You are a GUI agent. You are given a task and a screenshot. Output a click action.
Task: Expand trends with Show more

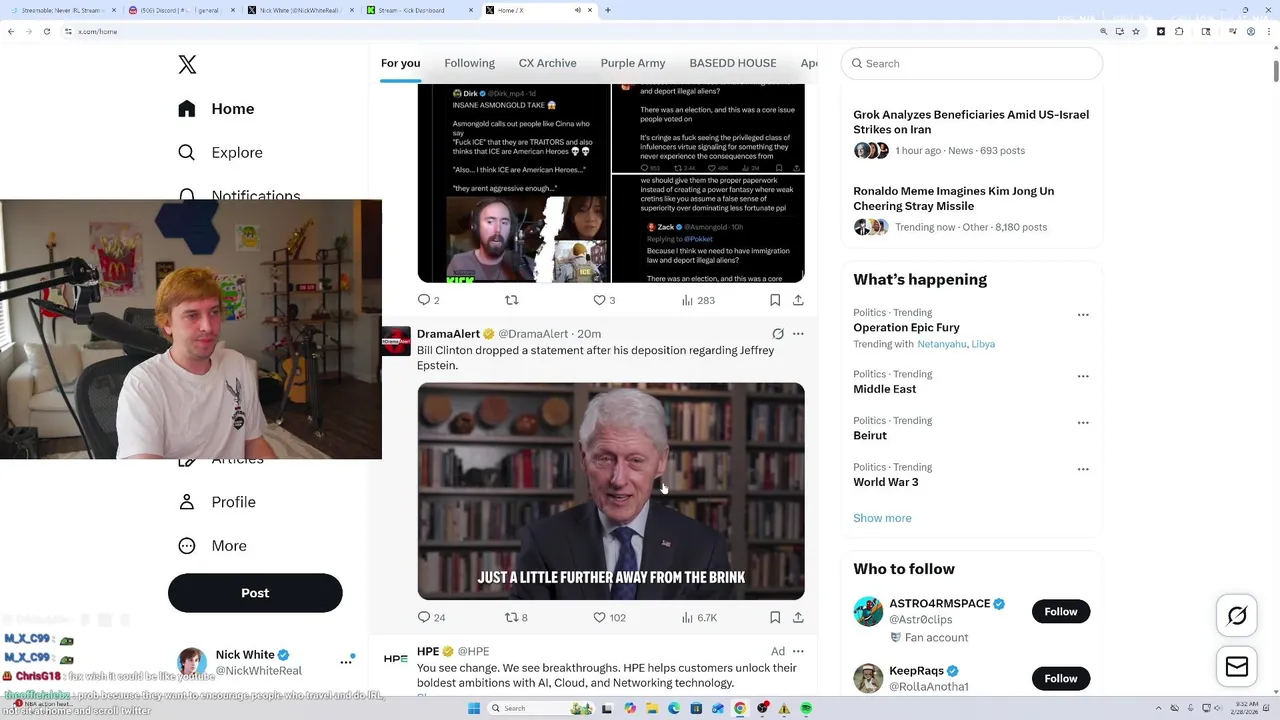click(x=882, y=518)
